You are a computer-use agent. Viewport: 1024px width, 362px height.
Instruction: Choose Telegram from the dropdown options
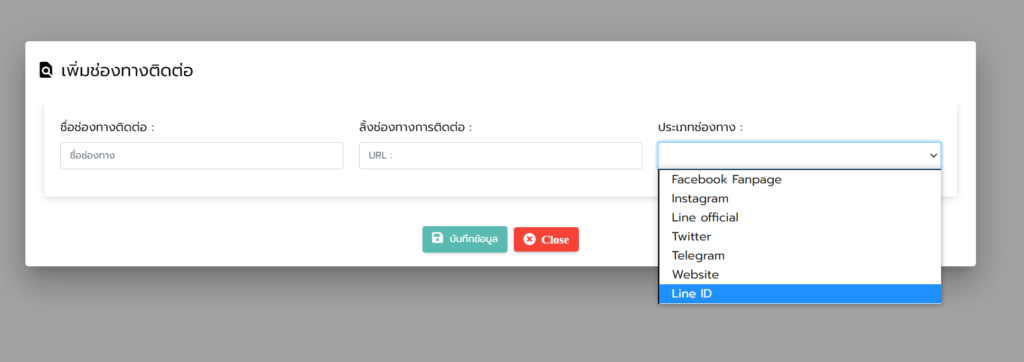click(x=800, y=255)
